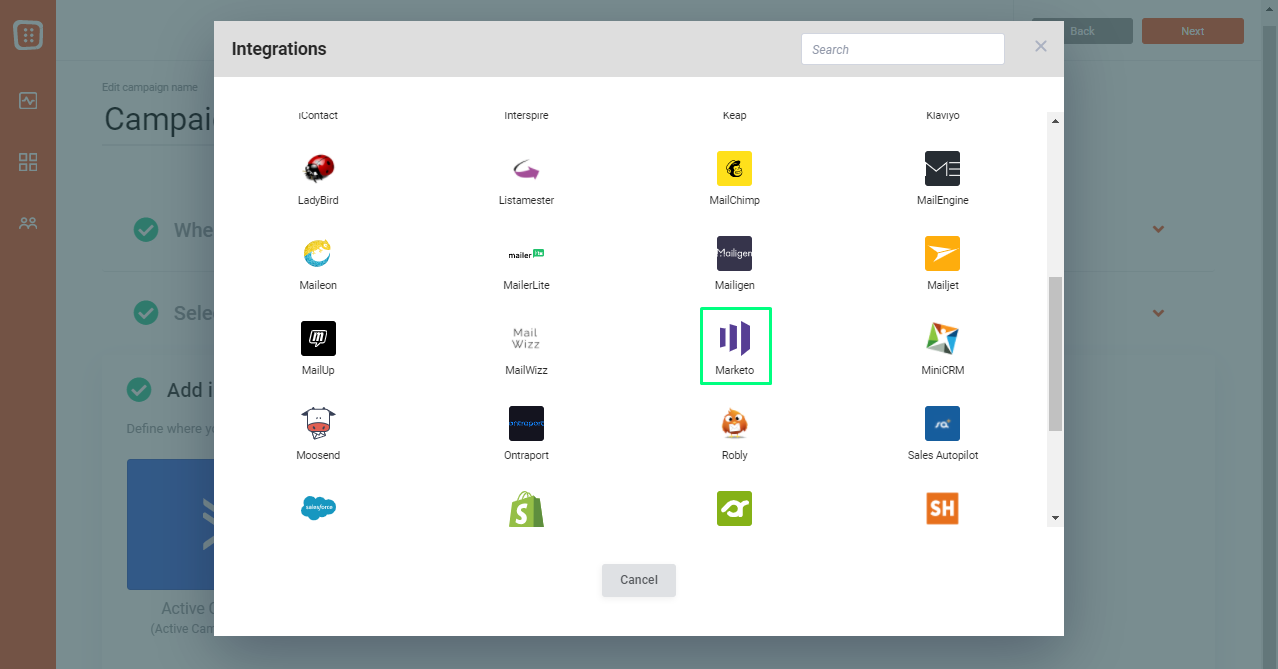Select the Shopify bag icon
Image resolution: width=1278 pixels, height=669 pixels.
tap(526, 509)
